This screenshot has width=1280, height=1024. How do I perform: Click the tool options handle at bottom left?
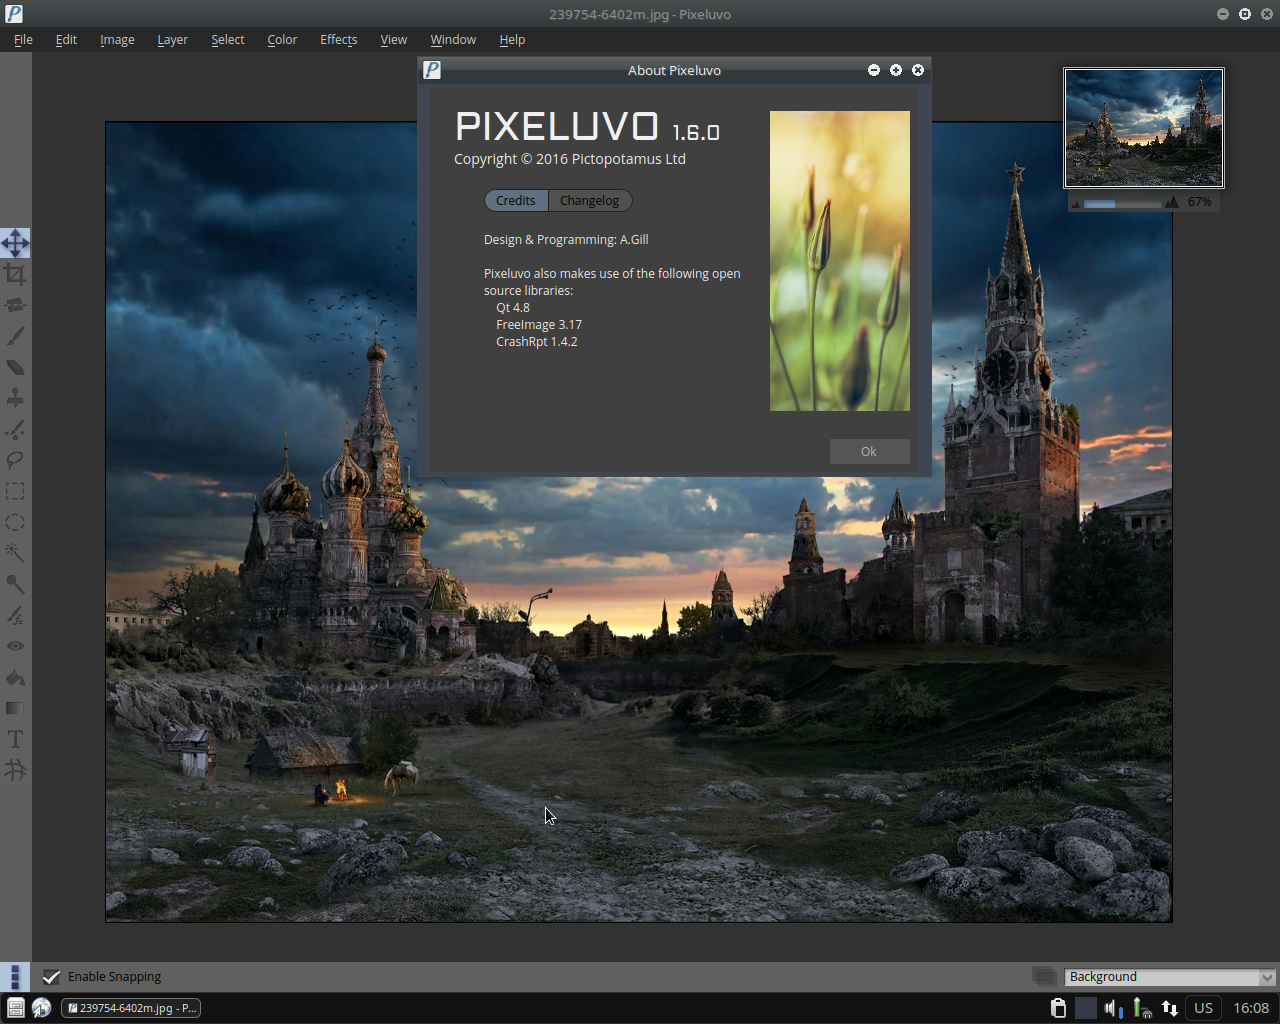point(15,977)
